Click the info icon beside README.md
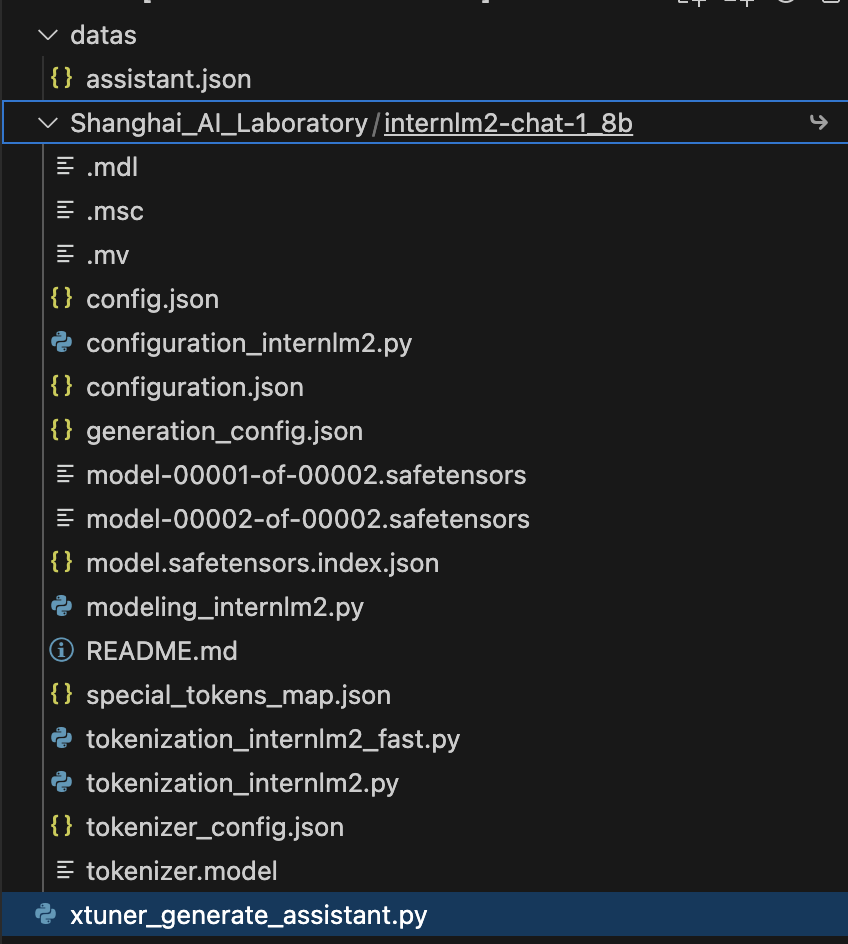The image size is (848, 944). pyautogui.click(x=61, y=651)
